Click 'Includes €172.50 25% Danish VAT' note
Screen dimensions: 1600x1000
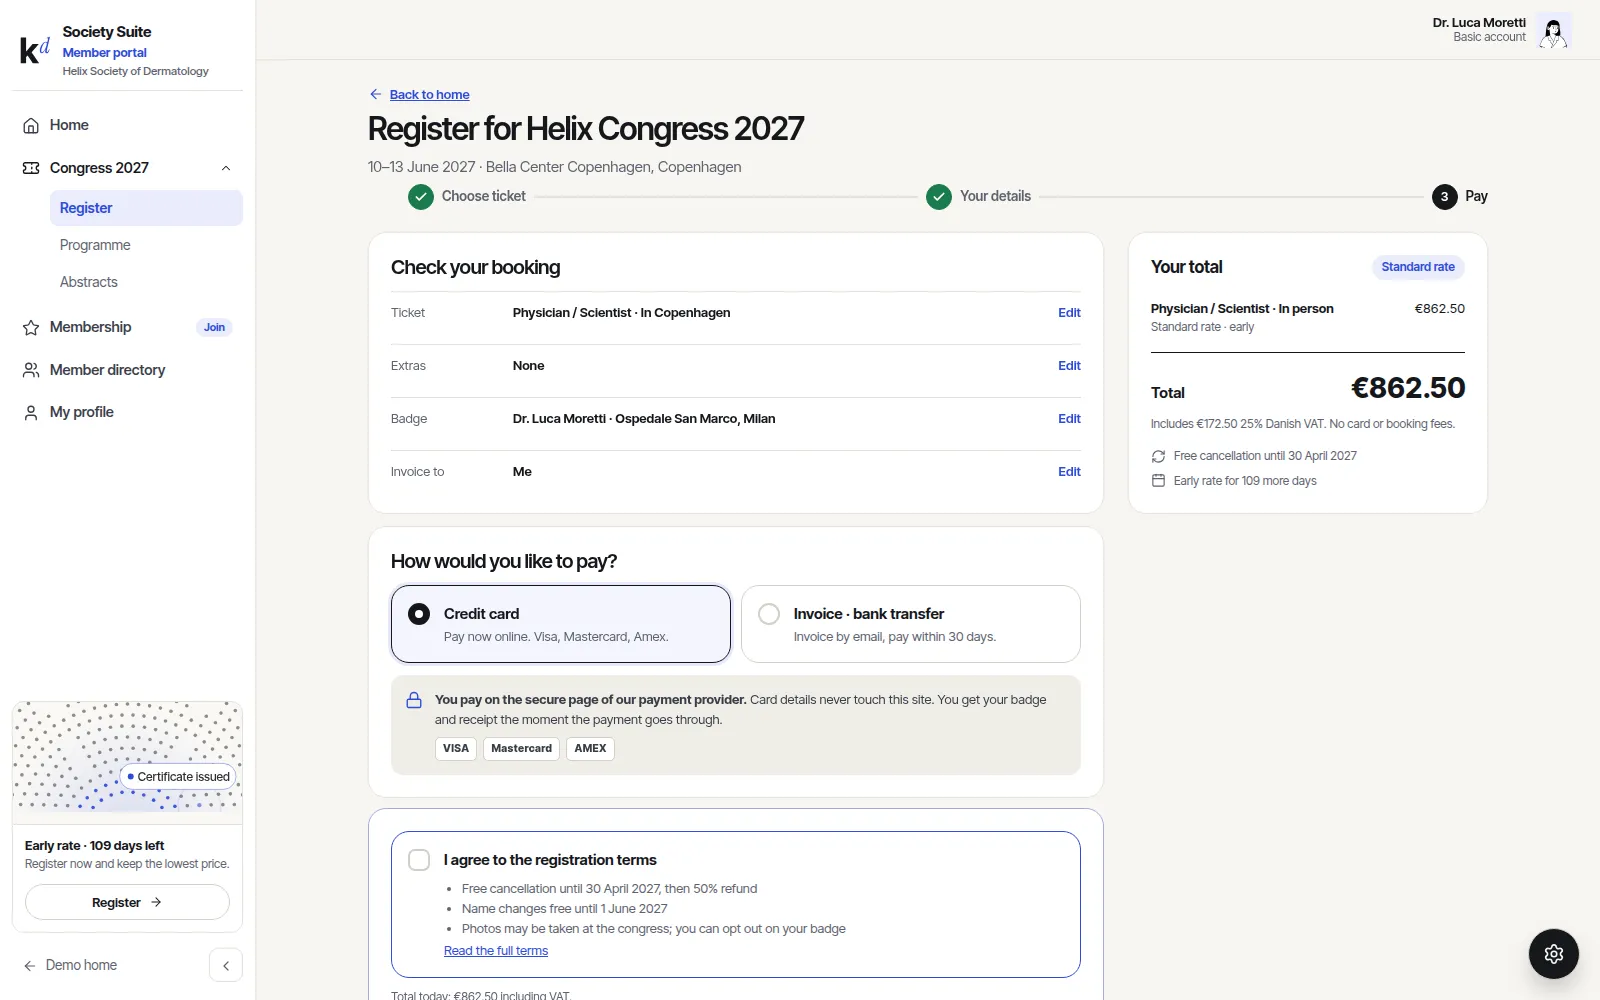click(1303, 424)
